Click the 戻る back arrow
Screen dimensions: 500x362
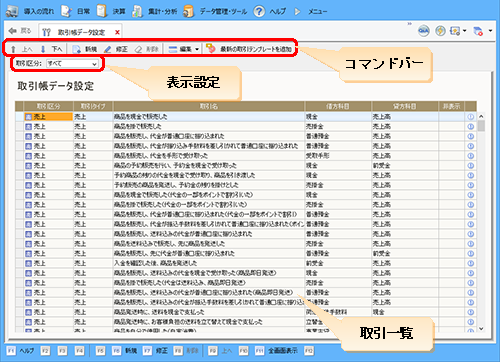coord(19,31)
